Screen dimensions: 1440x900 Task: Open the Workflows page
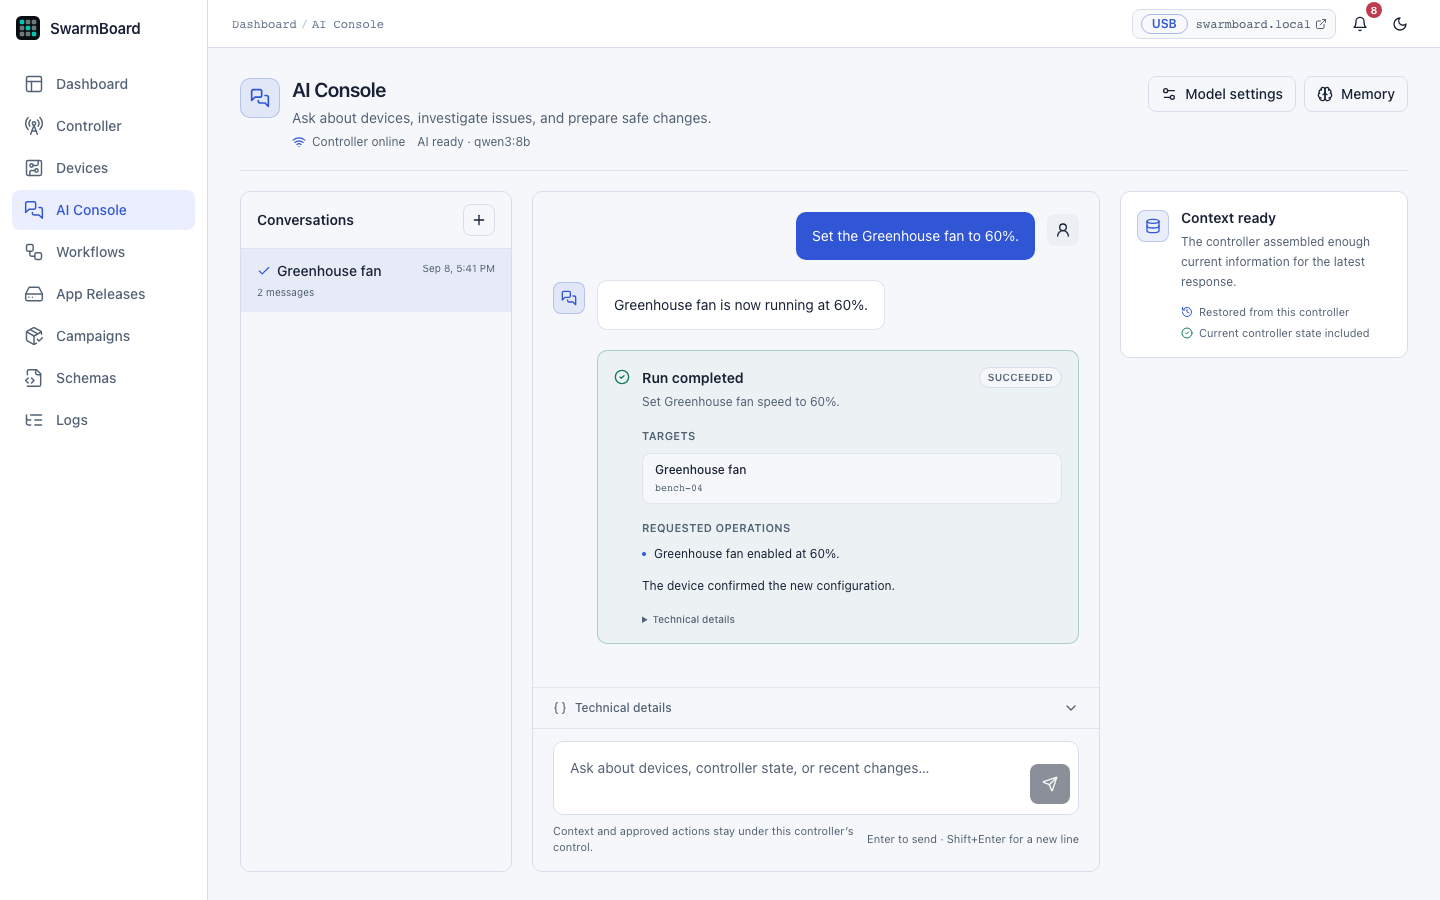(103, 252)
